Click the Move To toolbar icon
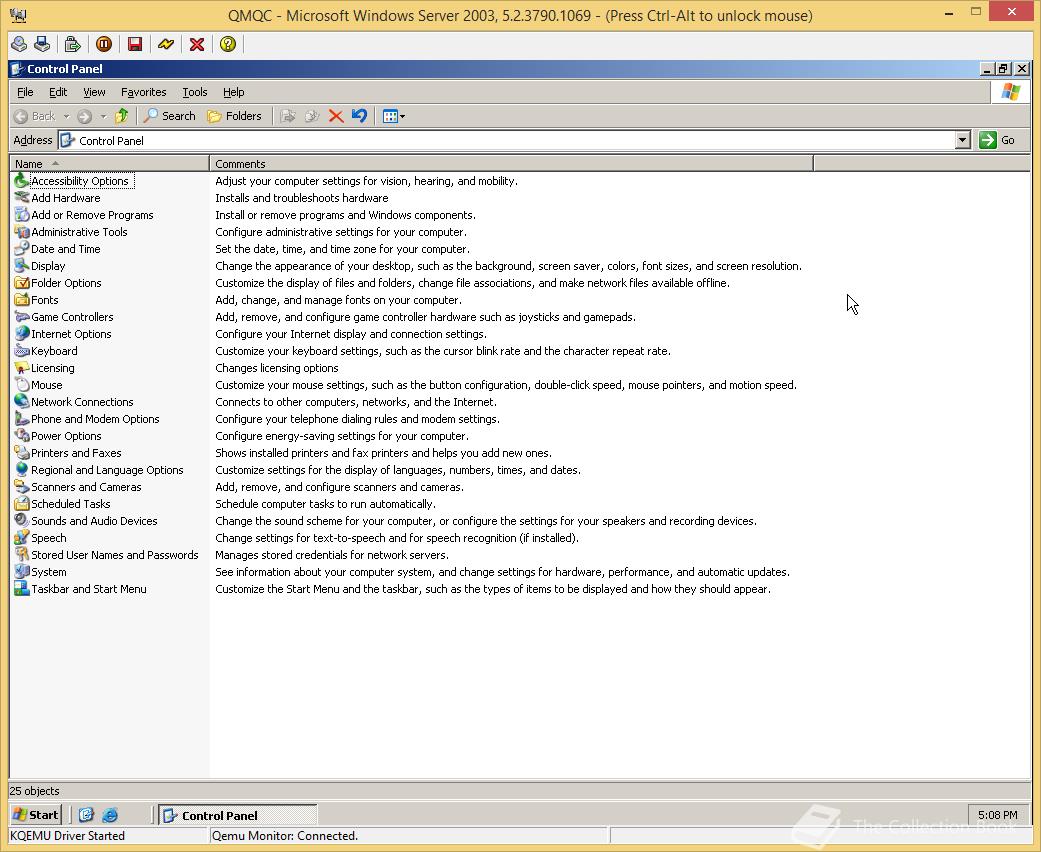1041x852 pixels. click(287, 116)
